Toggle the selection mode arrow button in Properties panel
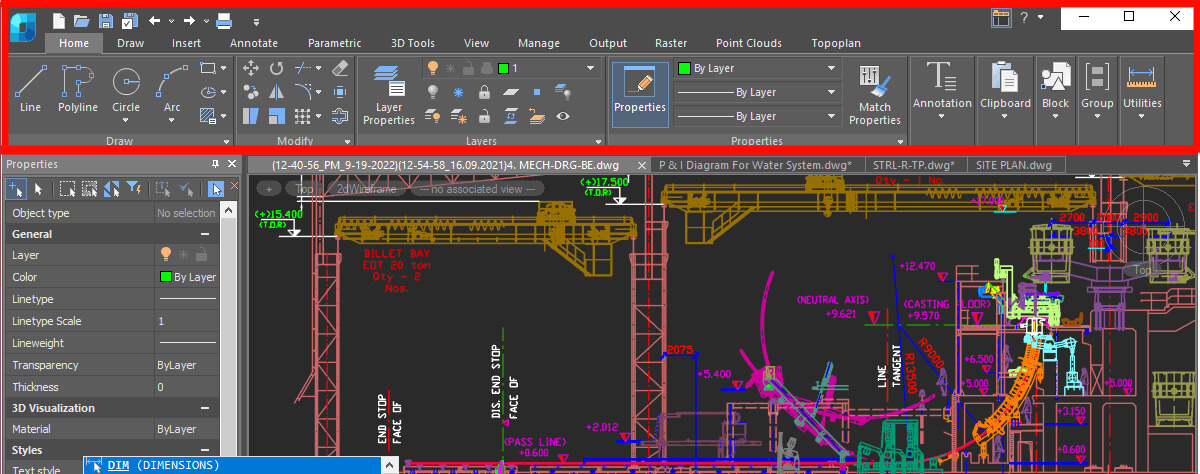Image resolution: width=1200 pixels, height=474 pixels. pos(216,188)
